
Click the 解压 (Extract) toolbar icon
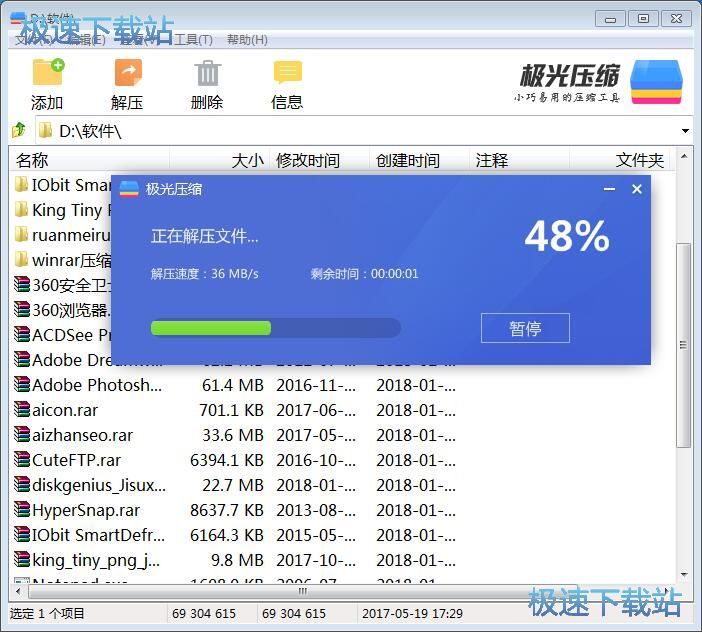[128, 72]
